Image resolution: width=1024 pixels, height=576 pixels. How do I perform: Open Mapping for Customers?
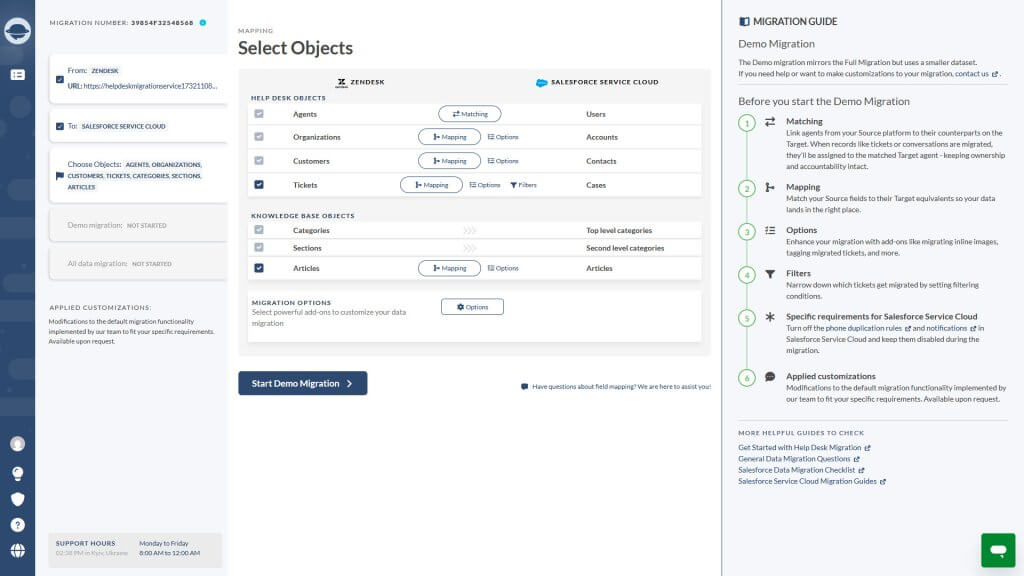[449, 161]
